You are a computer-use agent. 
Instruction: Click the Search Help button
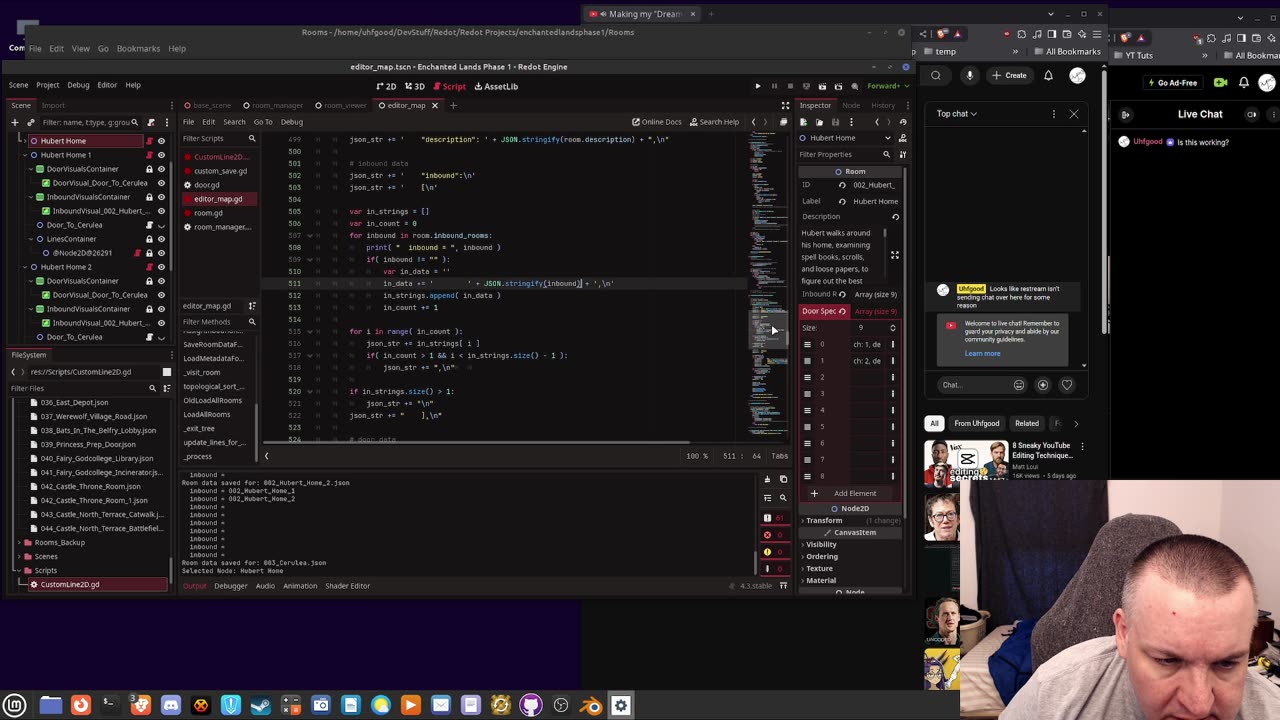(713, 122)
